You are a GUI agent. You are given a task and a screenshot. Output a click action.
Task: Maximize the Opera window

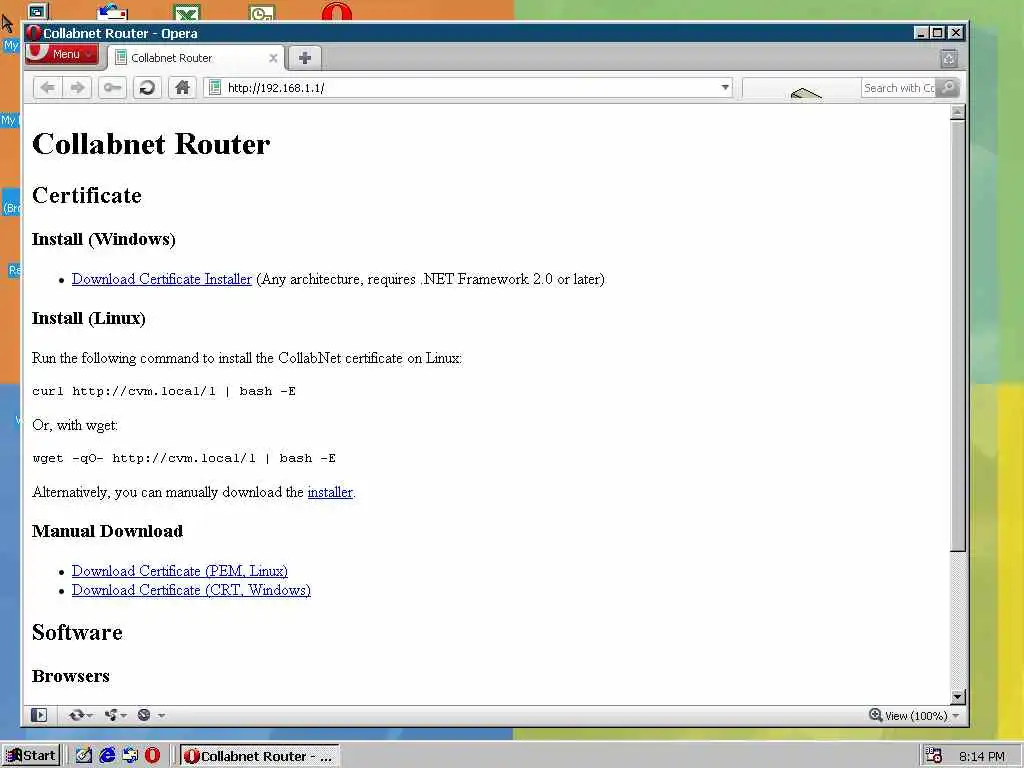(x=938, y=33)
